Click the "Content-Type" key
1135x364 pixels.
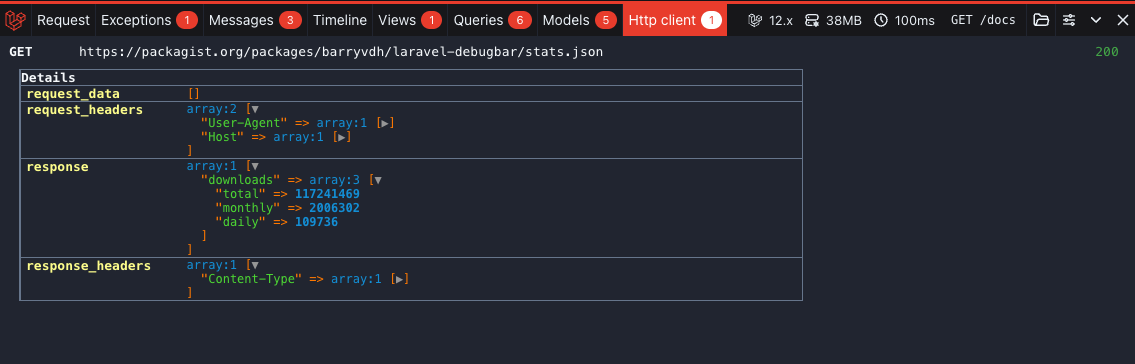coord(251,279)
